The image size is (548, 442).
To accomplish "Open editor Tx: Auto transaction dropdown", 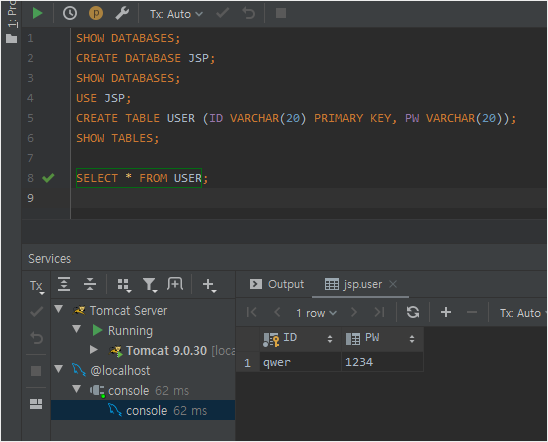I will (x=176, y=14).
